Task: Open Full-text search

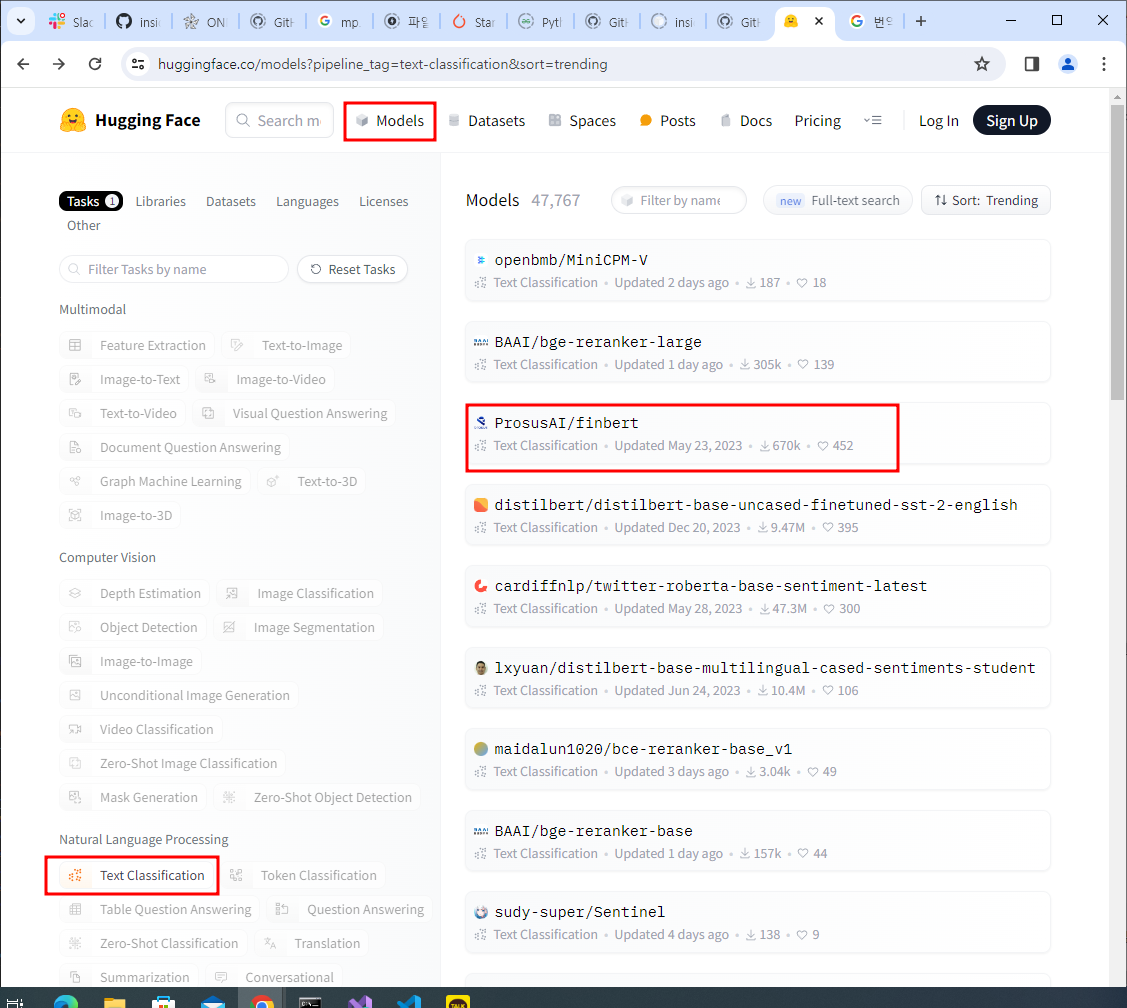Action: coord(838,201)
